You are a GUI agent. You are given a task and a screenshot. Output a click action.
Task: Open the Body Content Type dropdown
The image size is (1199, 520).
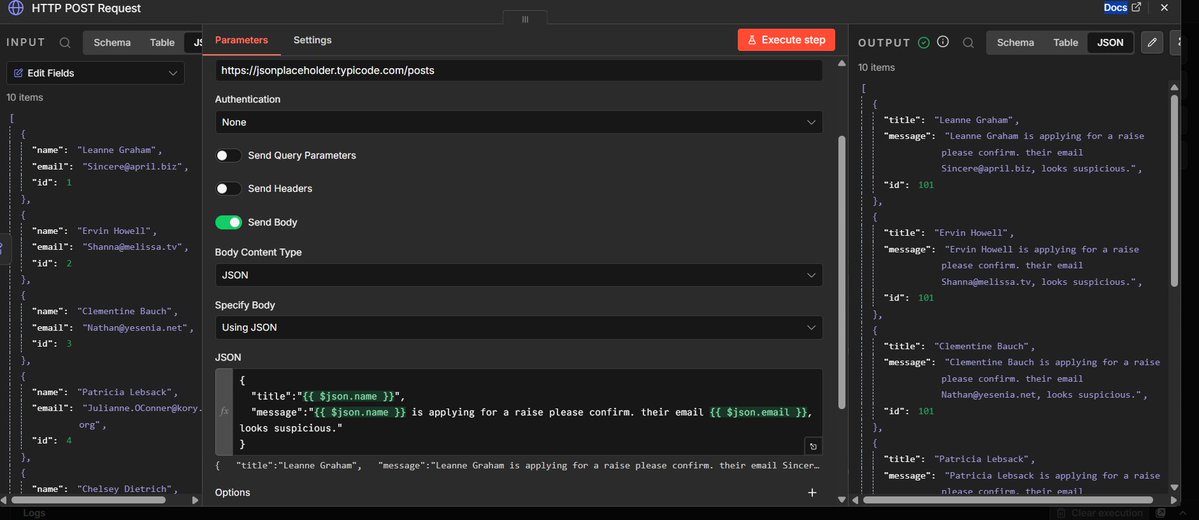518,275
